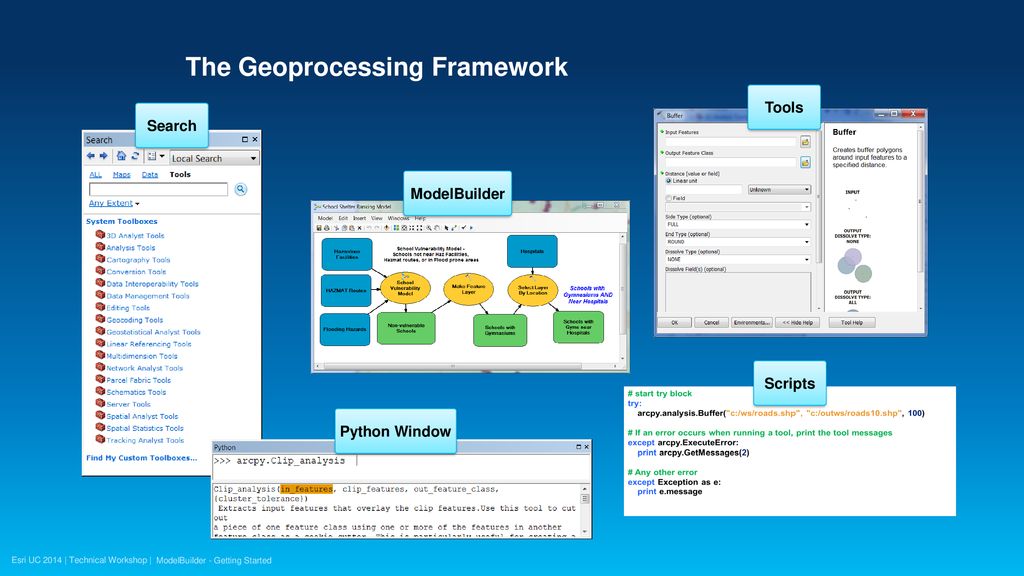Image resolution: width=1024 pixels, height=576 pixels.
Task: Select the Hospitals model element
Action: click(x=532, y=251)
